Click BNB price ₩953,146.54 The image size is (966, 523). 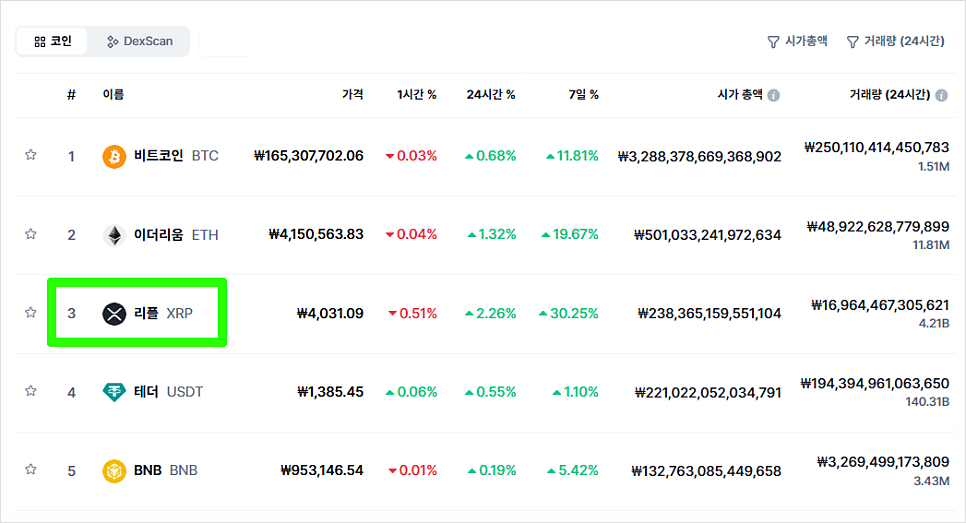[x=322, y=471]
